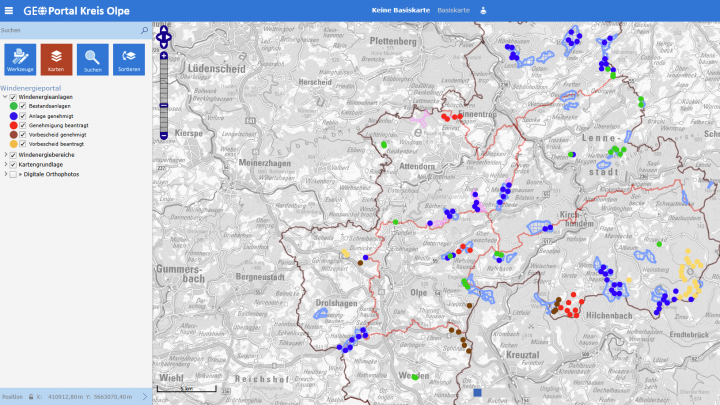
Task: Click the Hilchenbach label on map
Action: [x=609, y=315]
